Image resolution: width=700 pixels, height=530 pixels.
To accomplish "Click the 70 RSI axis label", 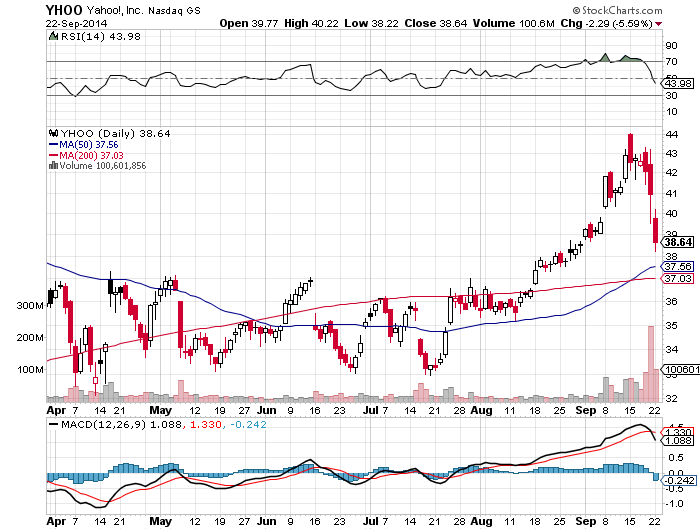I will 671,62.
